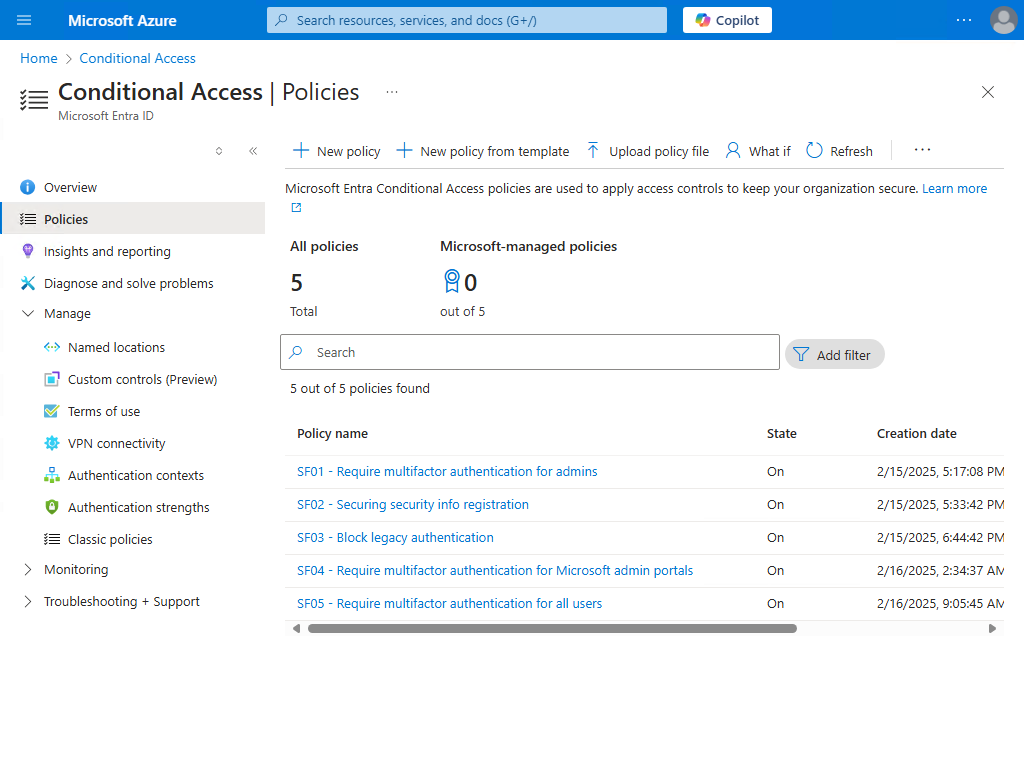Click the Add filter button

(835, 354)
